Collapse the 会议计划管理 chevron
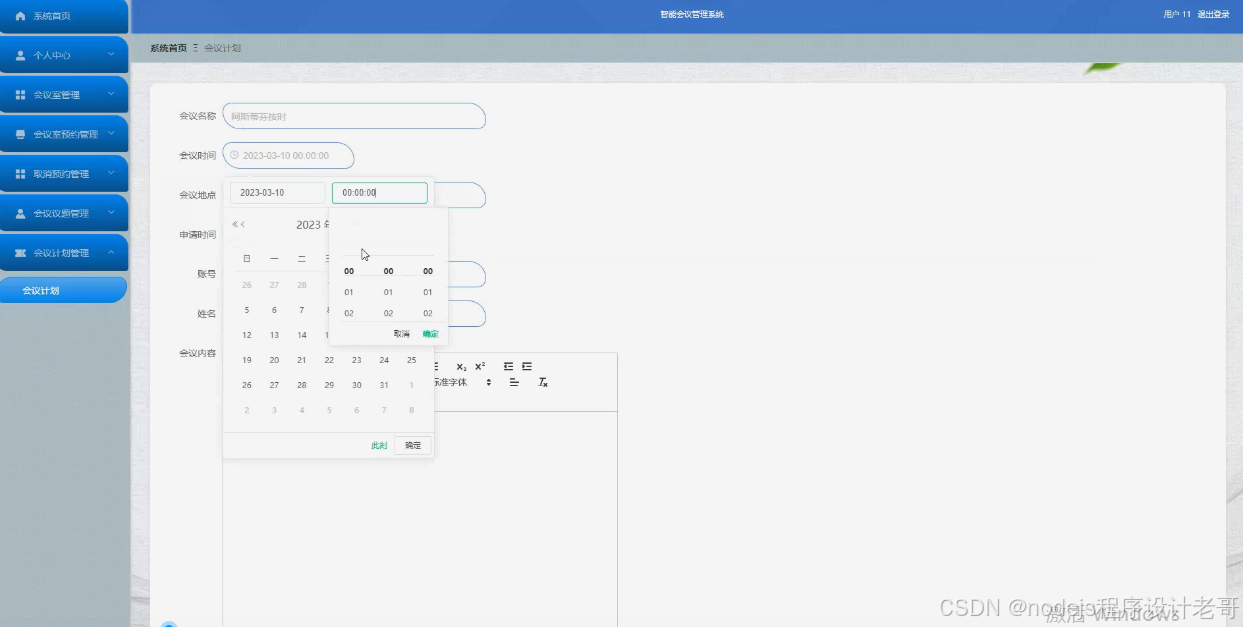1243x627 pixels. point(111,252)
